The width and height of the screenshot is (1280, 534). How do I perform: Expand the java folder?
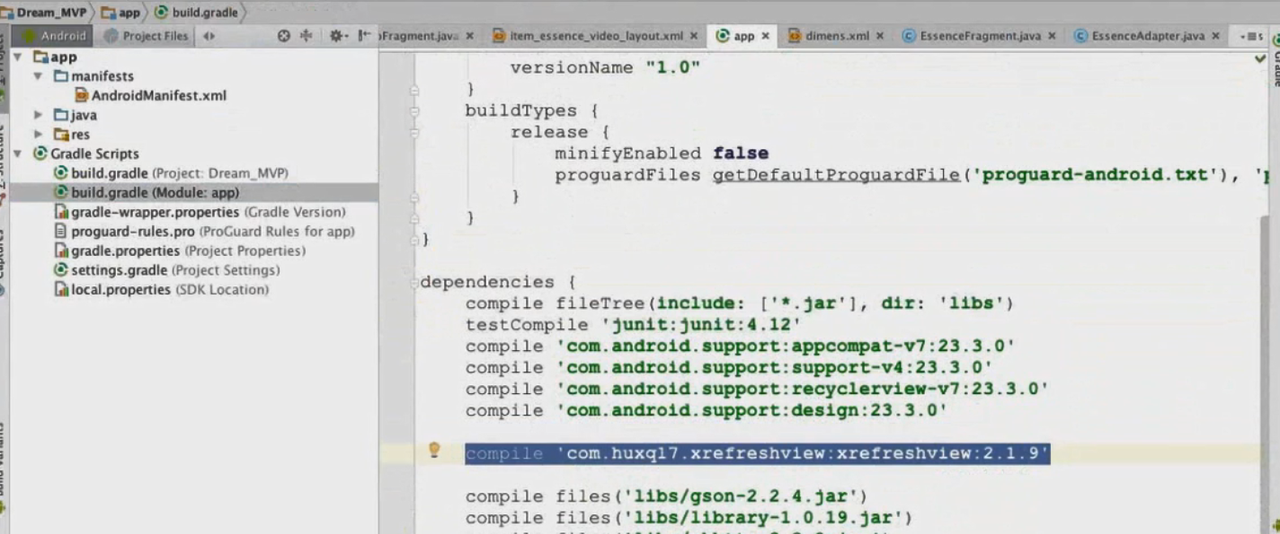pos(38,115)
